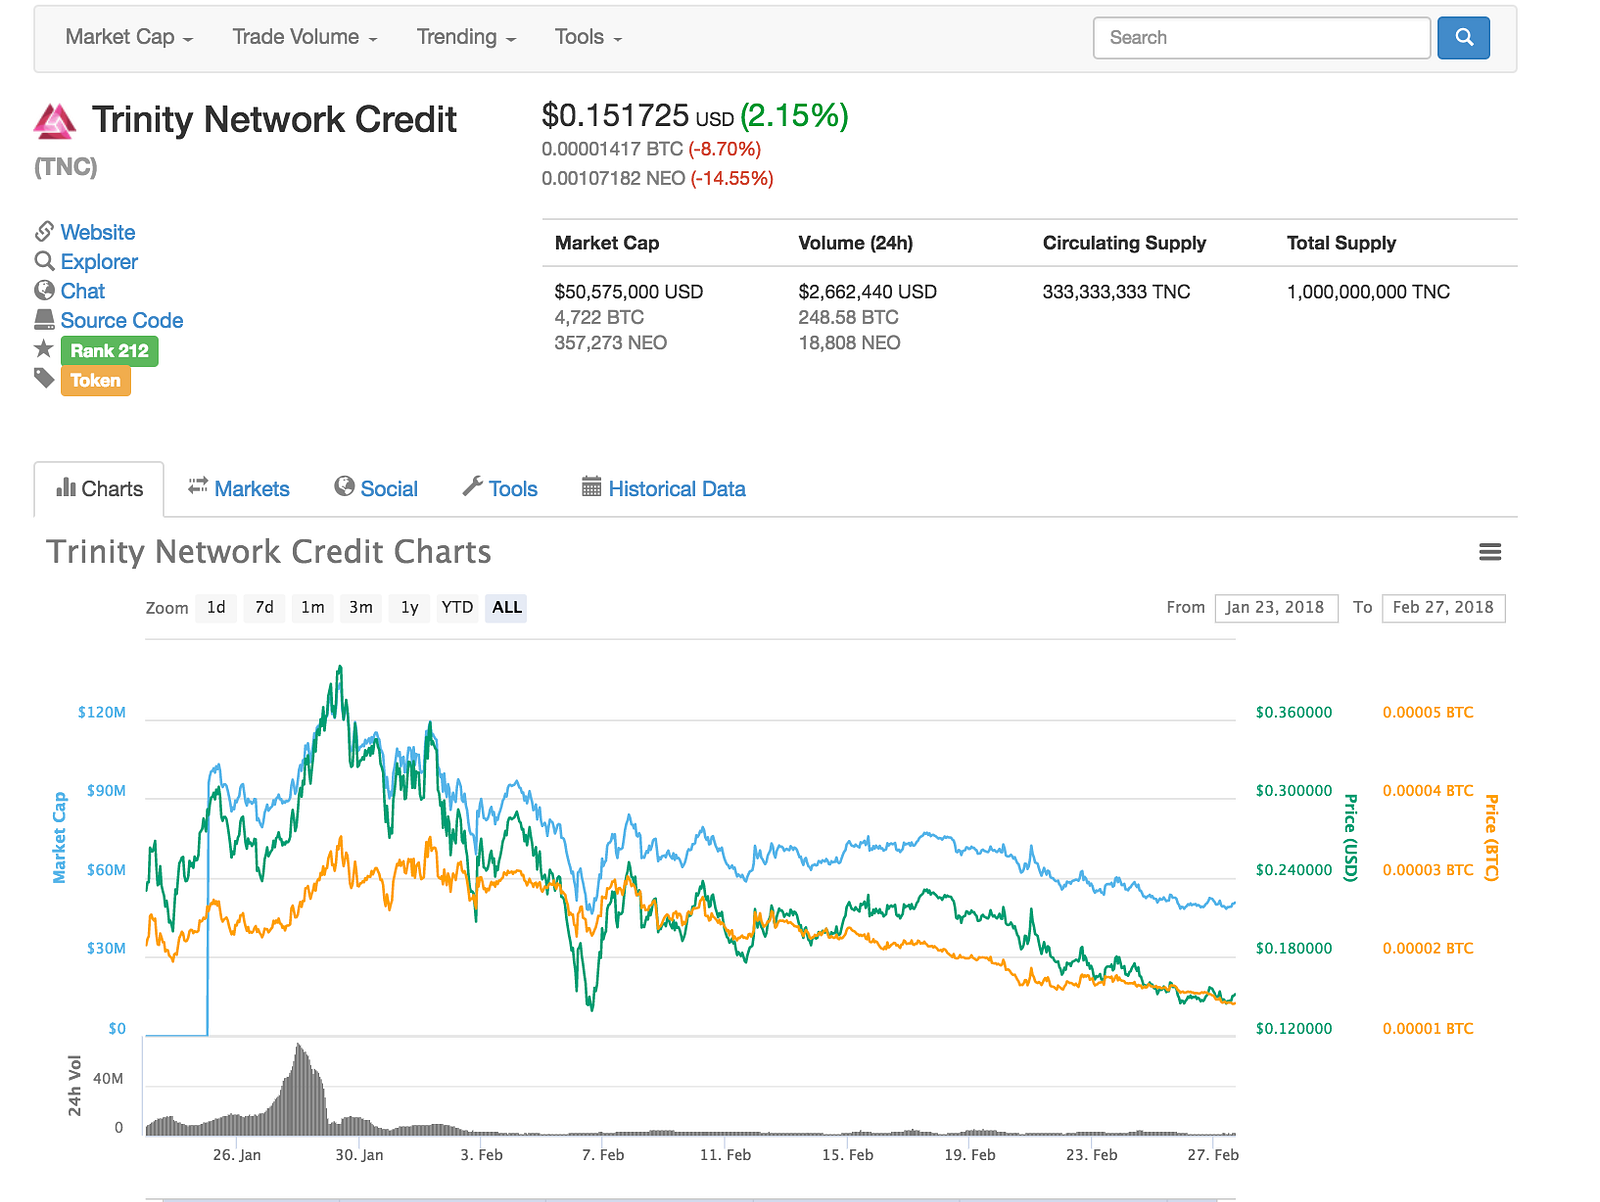Click the 333,333,333 TNC circulating supply value

[1117, 292]
